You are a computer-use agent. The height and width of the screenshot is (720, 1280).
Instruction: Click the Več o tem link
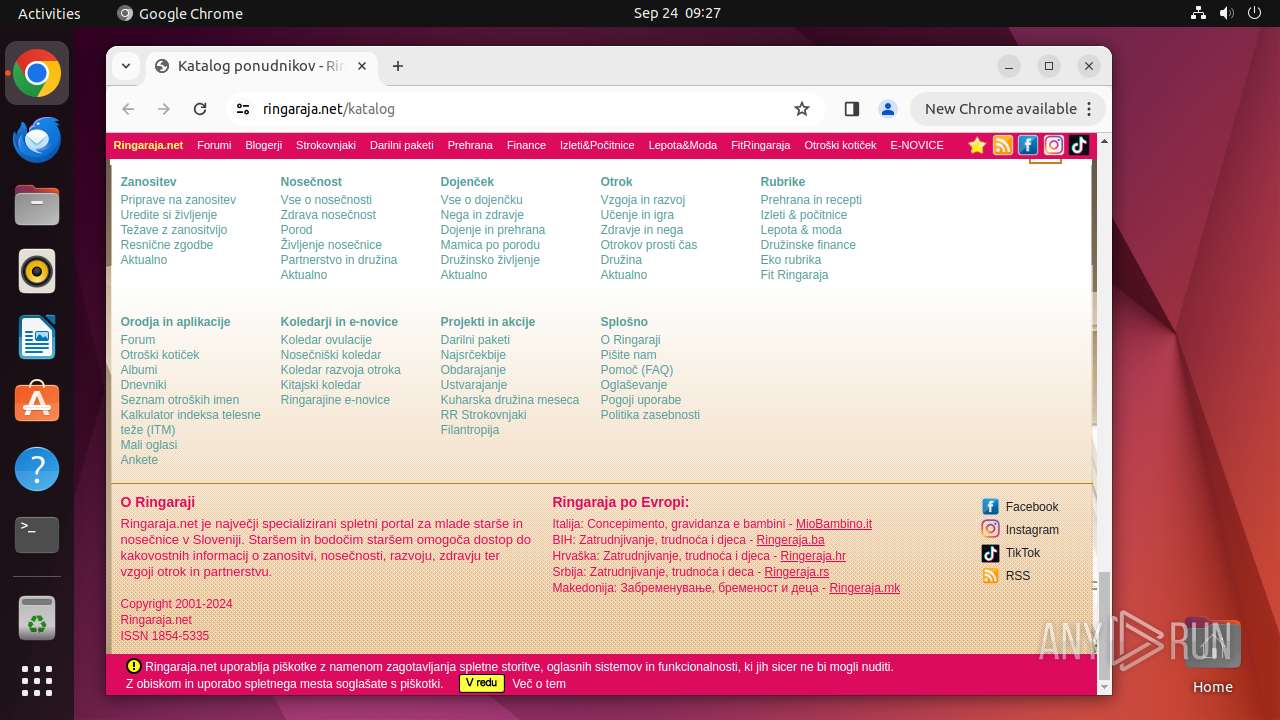tap(539, 684)
